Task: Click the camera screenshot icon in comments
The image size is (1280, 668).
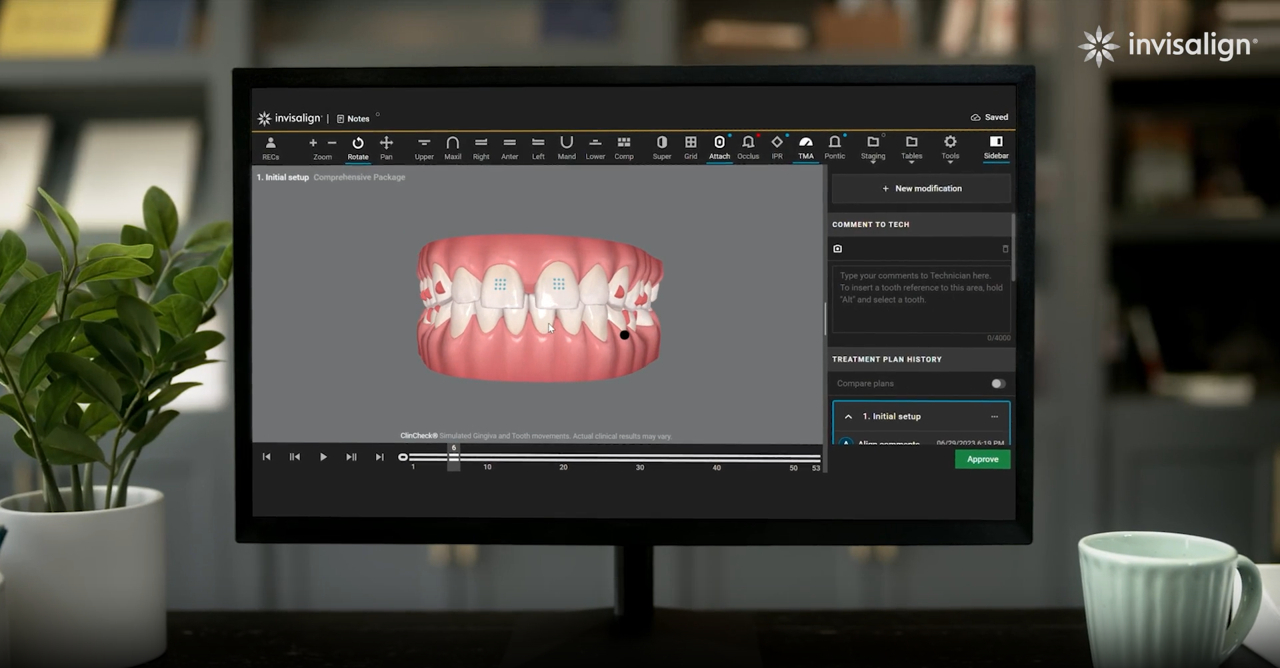Action: point(838,249)
